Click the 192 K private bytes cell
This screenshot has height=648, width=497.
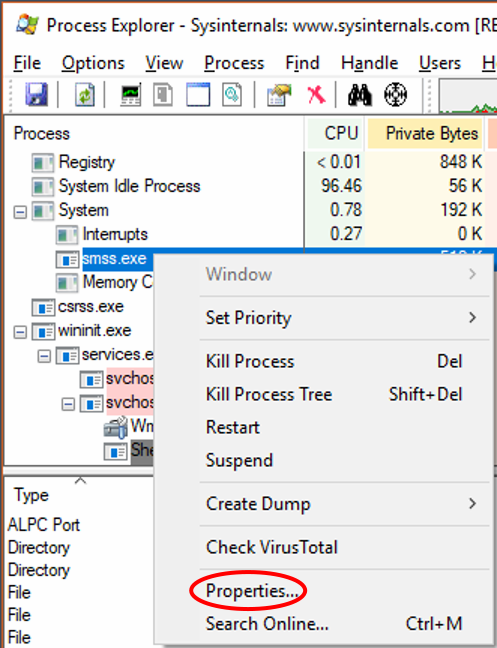[x=461, y=210]
